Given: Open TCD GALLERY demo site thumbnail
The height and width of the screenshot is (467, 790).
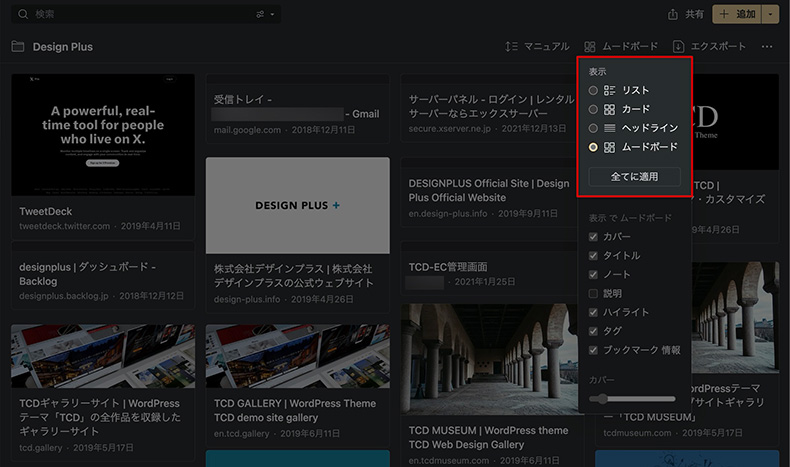Looking at the screenshot, I should 297,356.
